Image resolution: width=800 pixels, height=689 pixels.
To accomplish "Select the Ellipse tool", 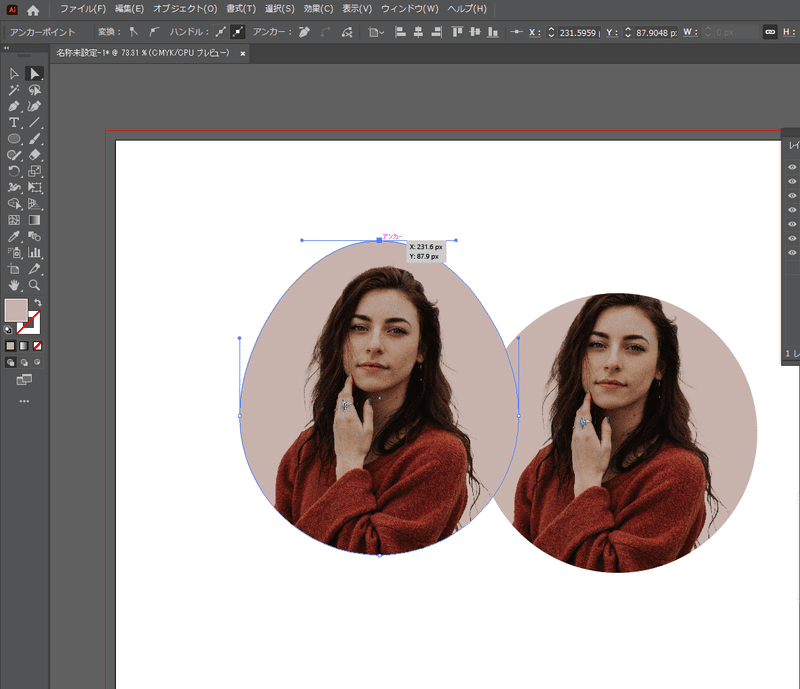I will coord(14,139).
